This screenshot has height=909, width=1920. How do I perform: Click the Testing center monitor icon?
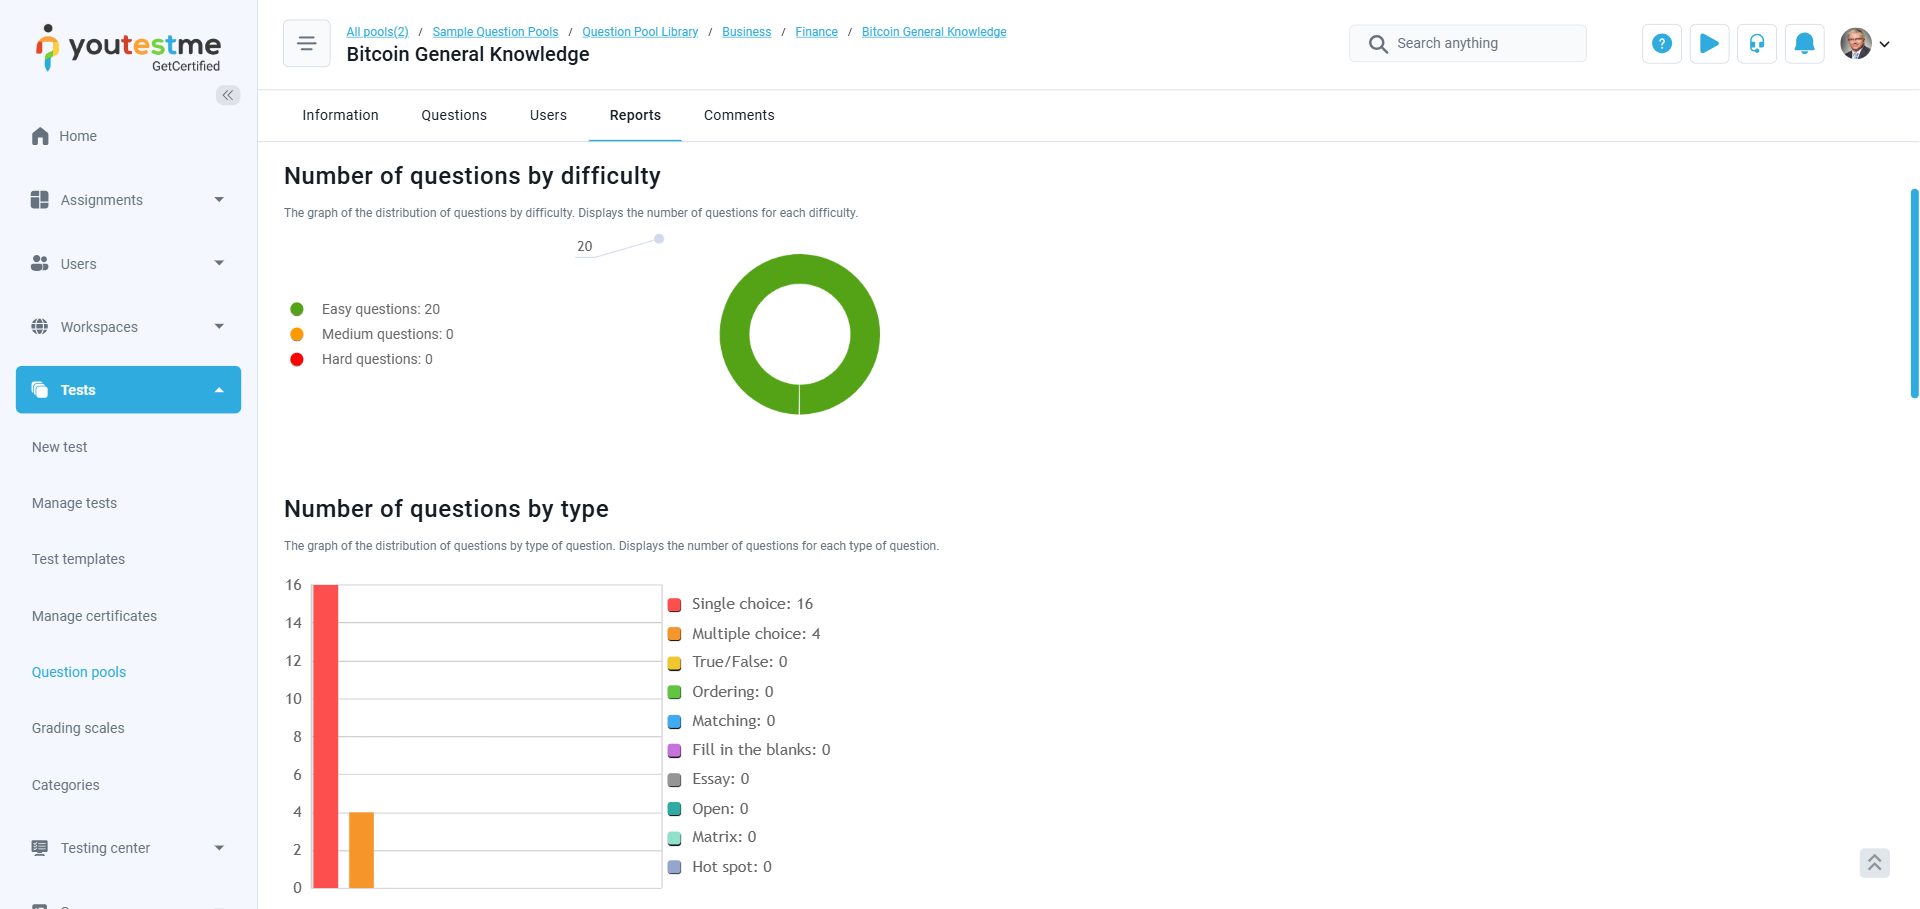pyautogui.click(x=40, y=848)
